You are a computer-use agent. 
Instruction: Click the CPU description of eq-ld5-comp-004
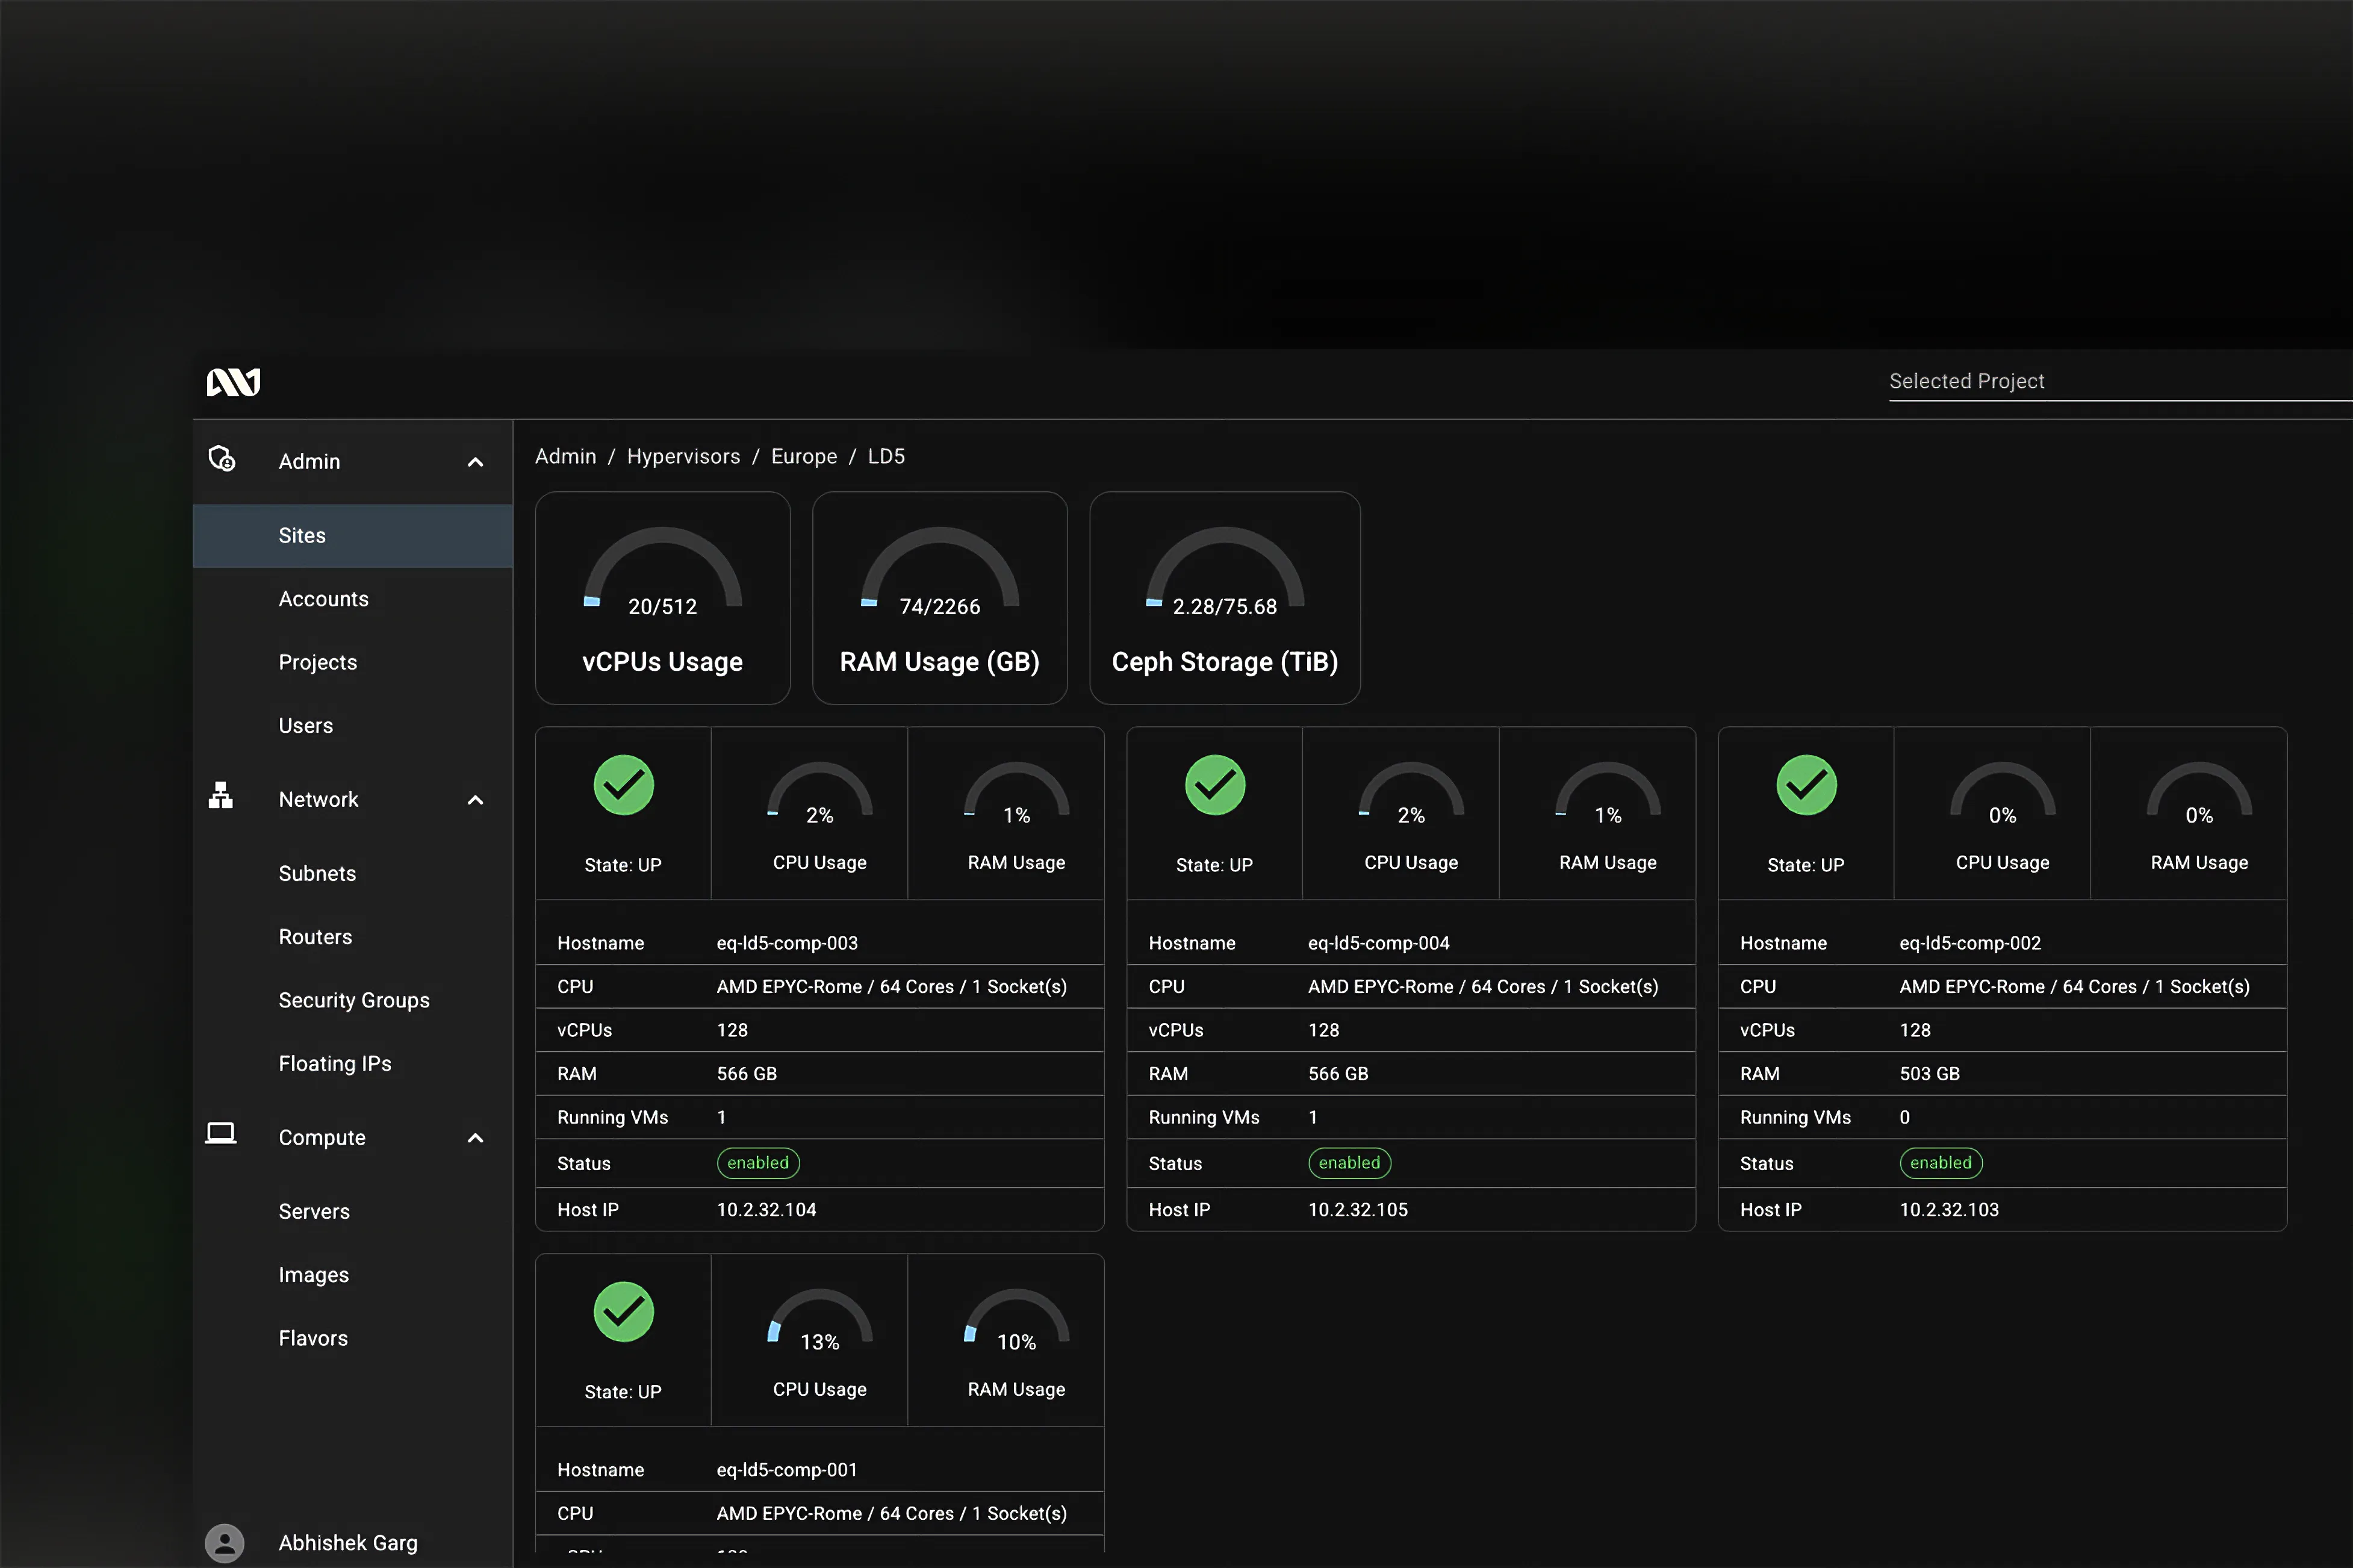(x=1483, y=987)
